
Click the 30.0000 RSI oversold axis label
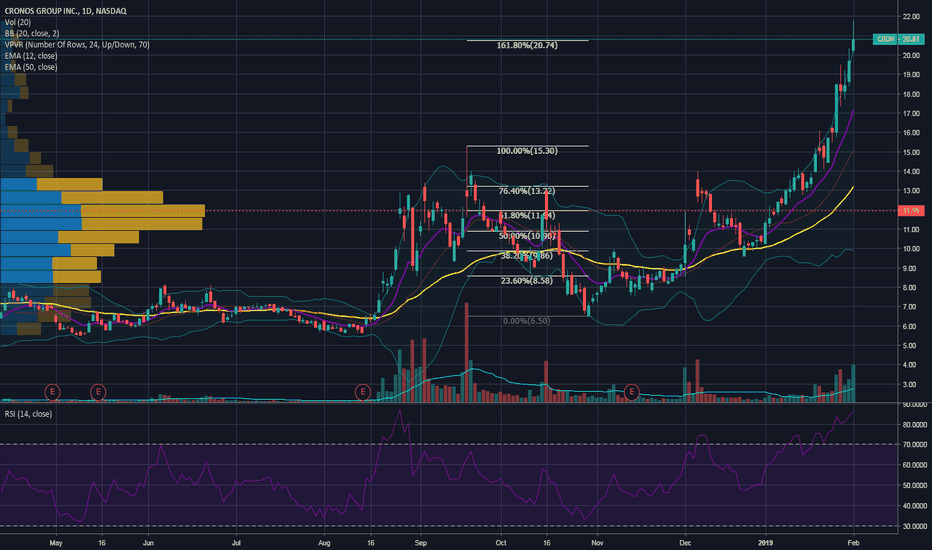[x=915, y=526]
